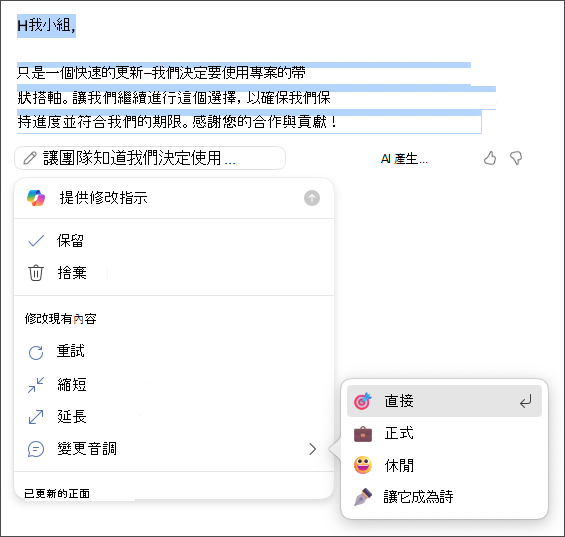The image size is (565, 537).
Task: Click the enter arrow on the 直接 row
Action: pyautogui.click(x=526, y=401)
